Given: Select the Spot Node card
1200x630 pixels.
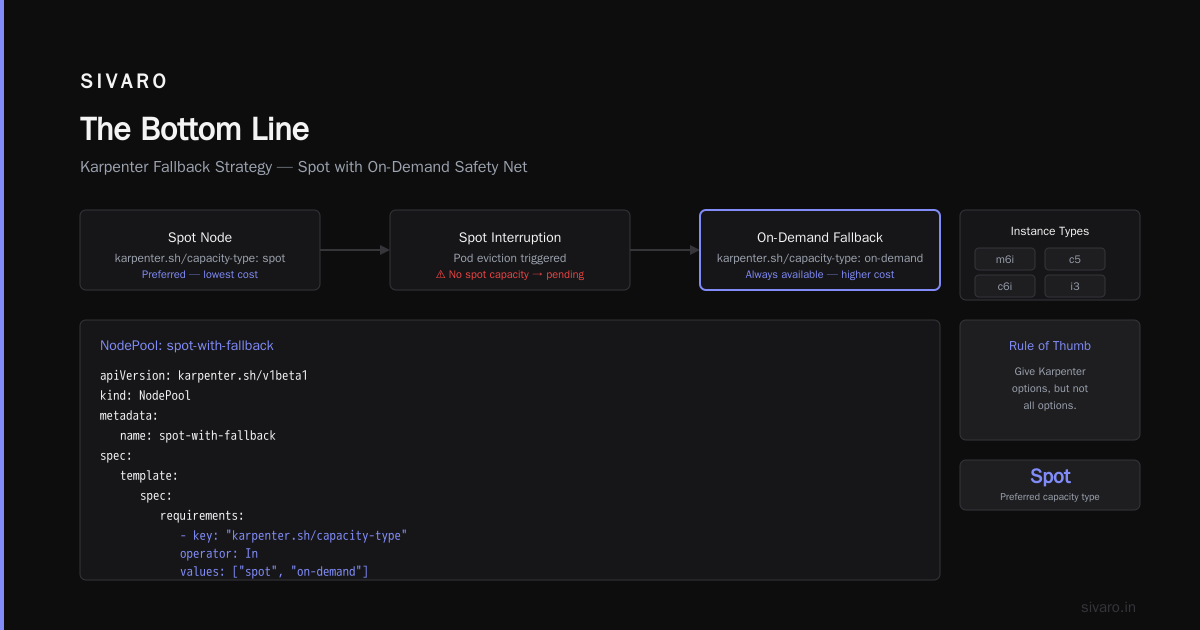Looking at the screenshot, I should [200, 250].
